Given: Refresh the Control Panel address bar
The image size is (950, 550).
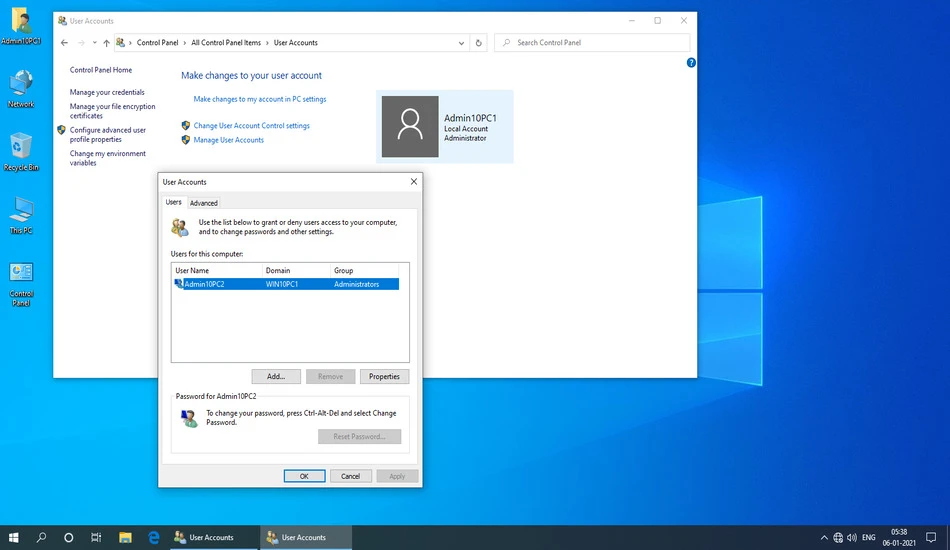Looking at the screenshot, I should pyautogui.click(x=479, y=43).
